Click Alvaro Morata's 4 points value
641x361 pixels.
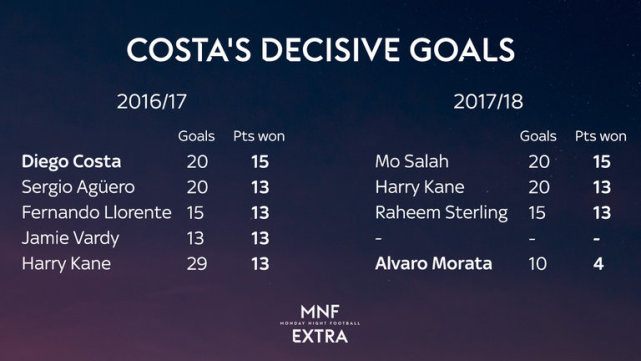tap(598, 264)
